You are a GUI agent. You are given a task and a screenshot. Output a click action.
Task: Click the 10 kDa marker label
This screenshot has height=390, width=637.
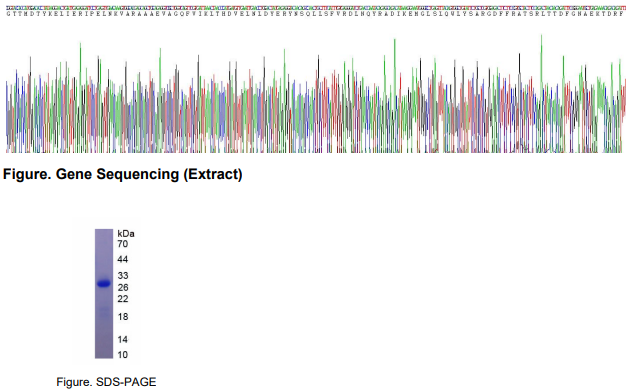pyautogui.click(x=123, y=355)
